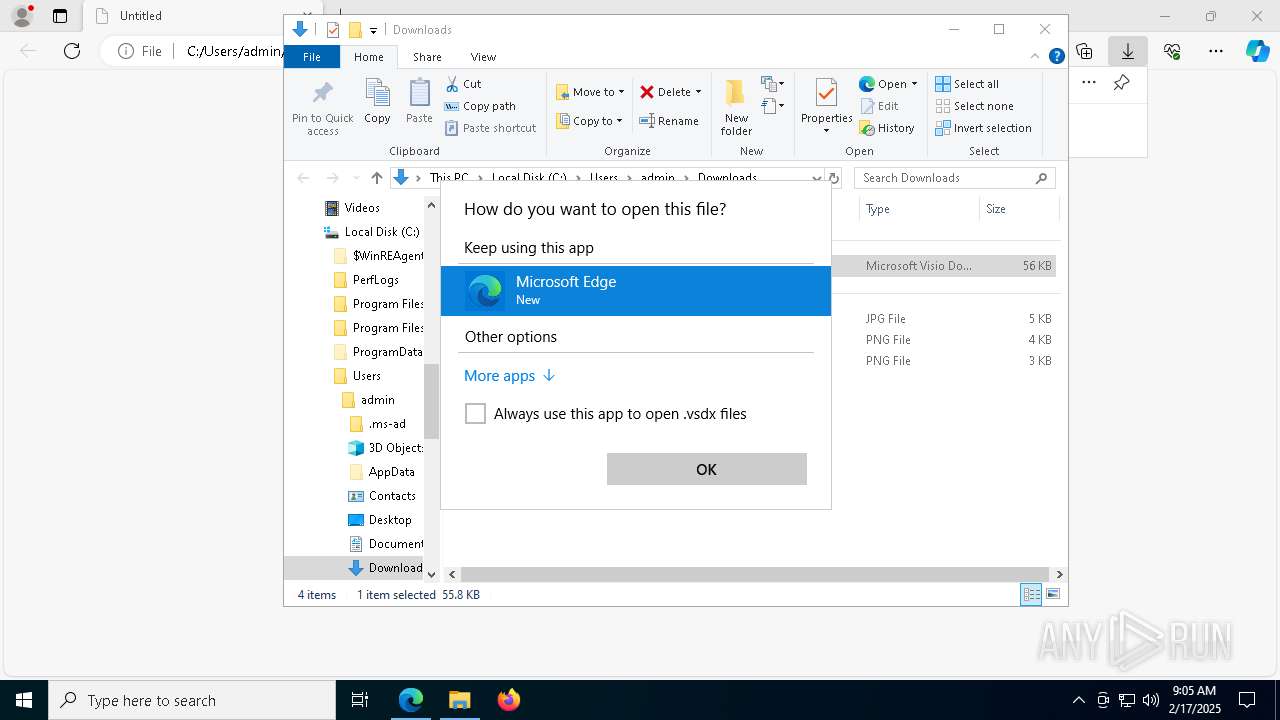This screenshot has height=720, width=1280.
Task: Select Local Disk (C:) in the tree
Action: coord(371,232)
